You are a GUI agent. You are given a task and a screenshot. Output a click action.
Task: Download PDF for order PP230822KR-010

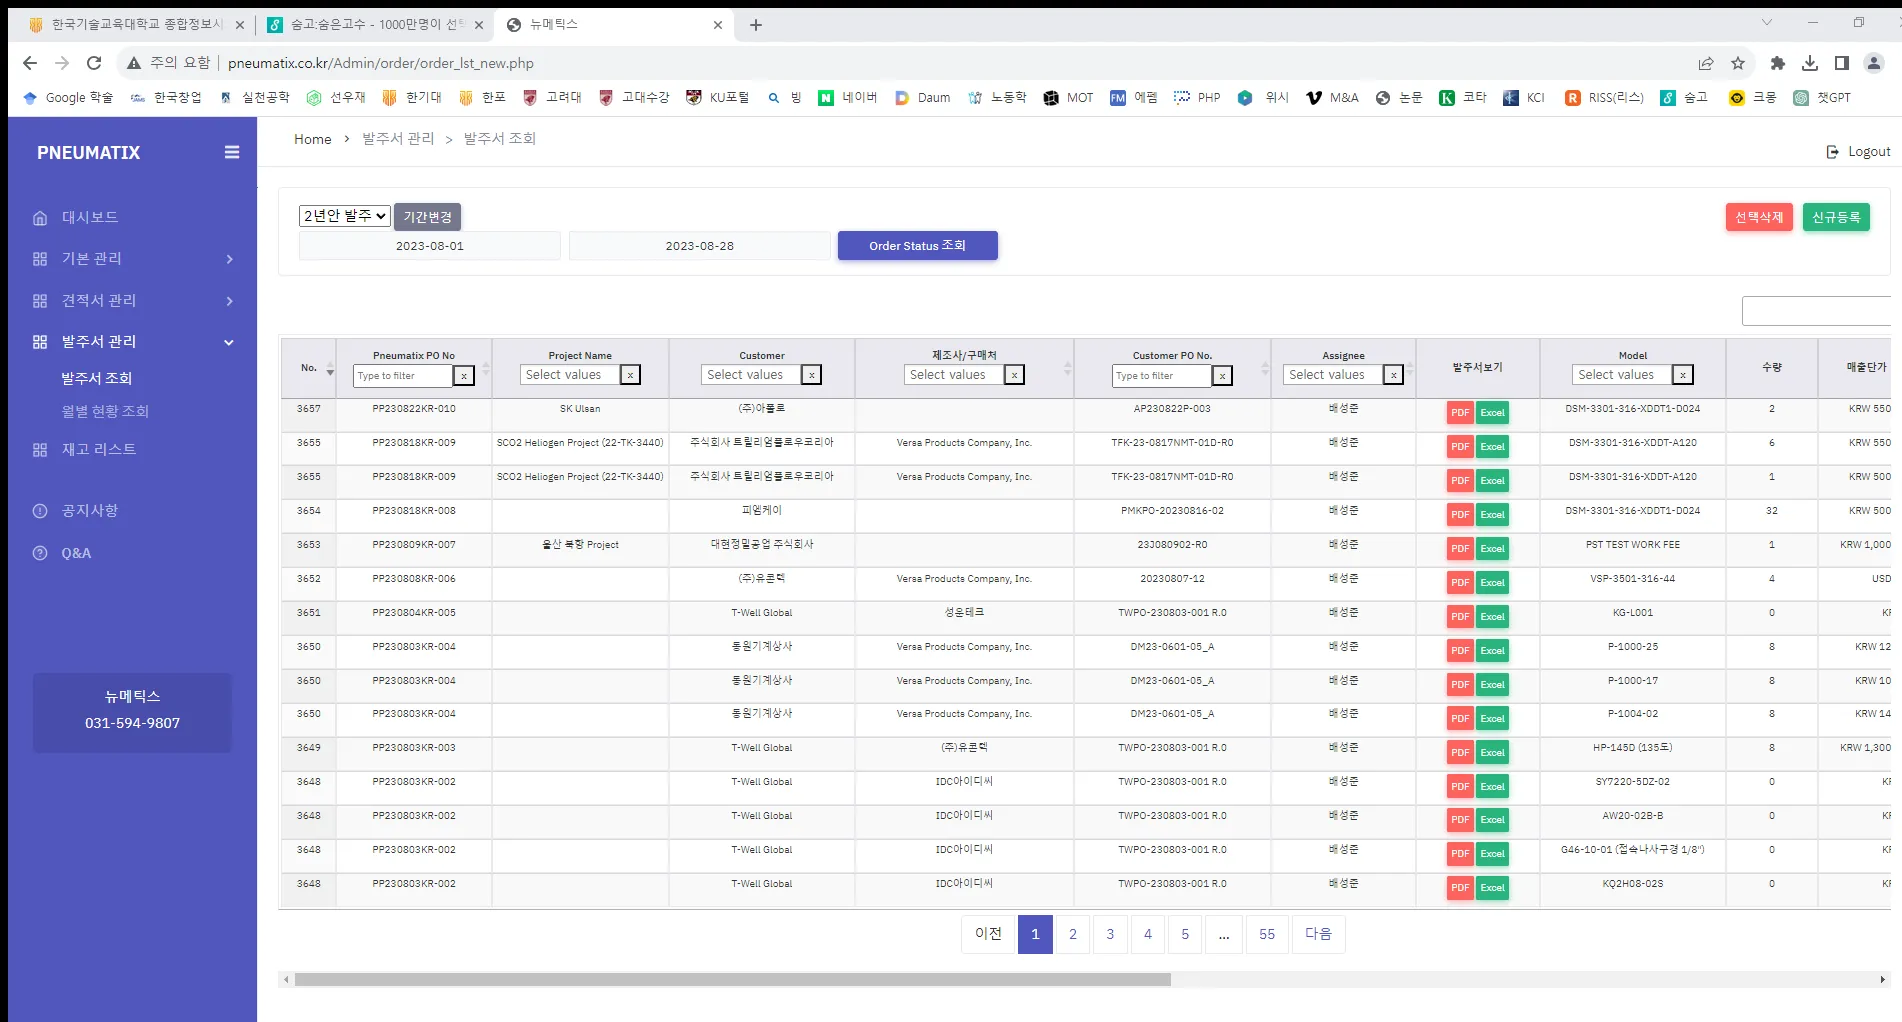click(1460, 412)
